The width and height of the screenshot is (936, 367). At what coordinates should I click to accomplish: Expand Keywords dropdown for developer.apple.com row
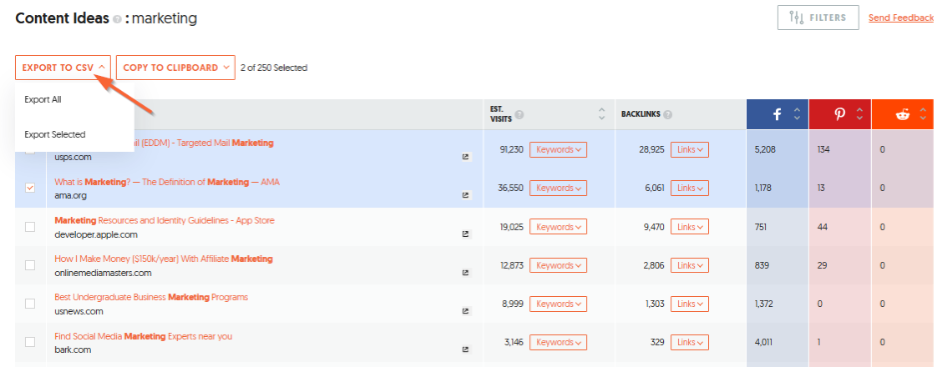pyautogui.click(x=558, y=227)
